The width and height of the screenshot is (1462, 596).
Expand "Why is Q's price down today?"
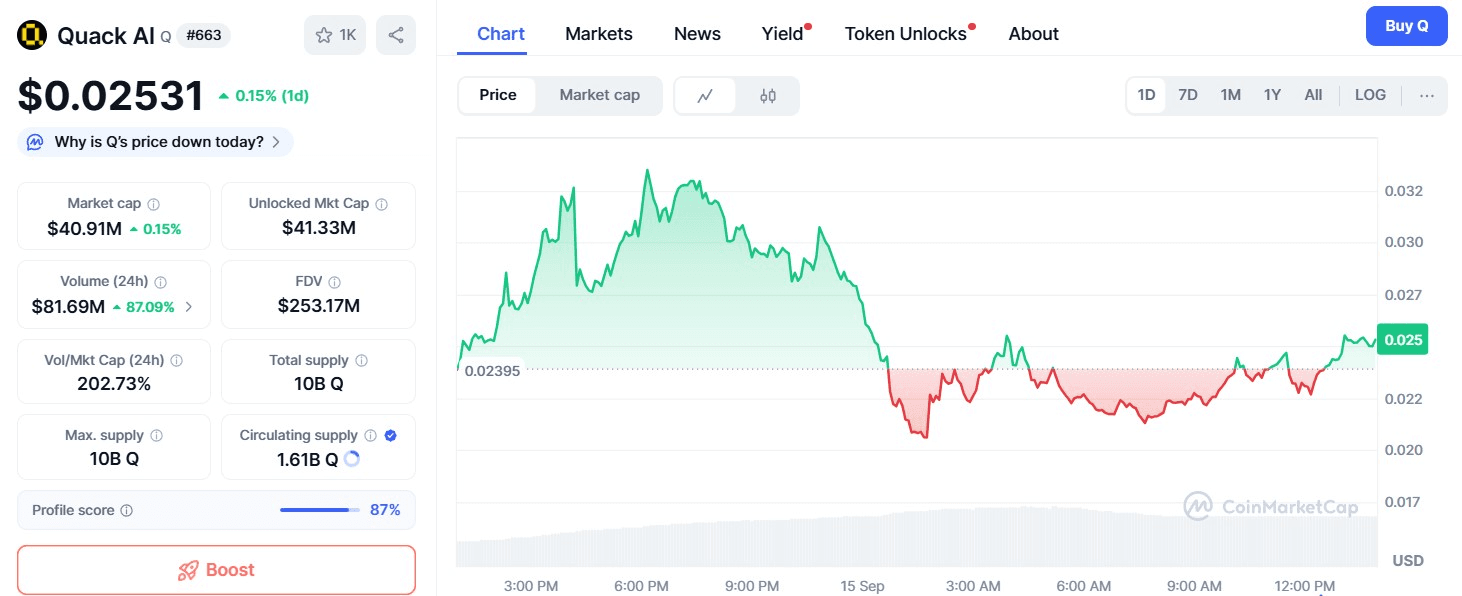click(156, 142)
